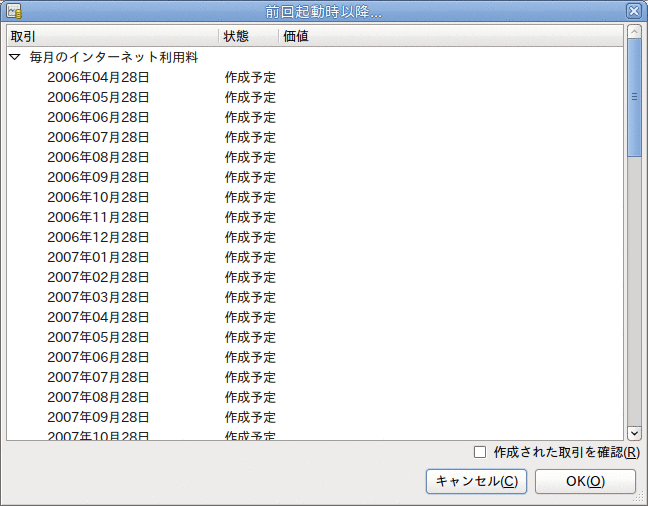Select the 2006年11月28日 row
648x506 pixels.
(315, 217)
